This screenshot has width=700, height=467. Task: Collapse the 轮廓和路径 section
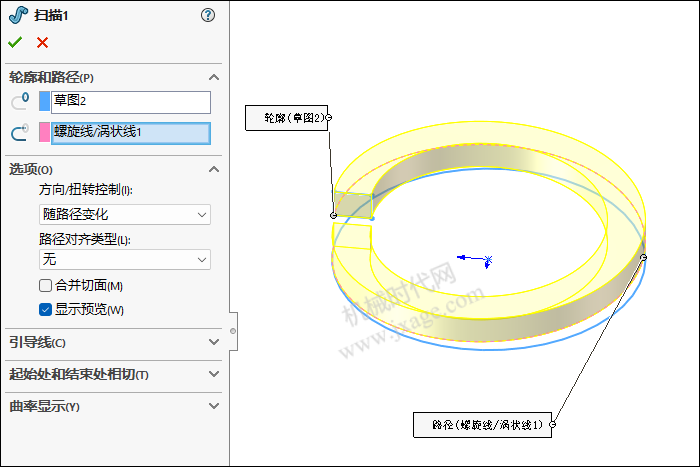pos(214,77)
